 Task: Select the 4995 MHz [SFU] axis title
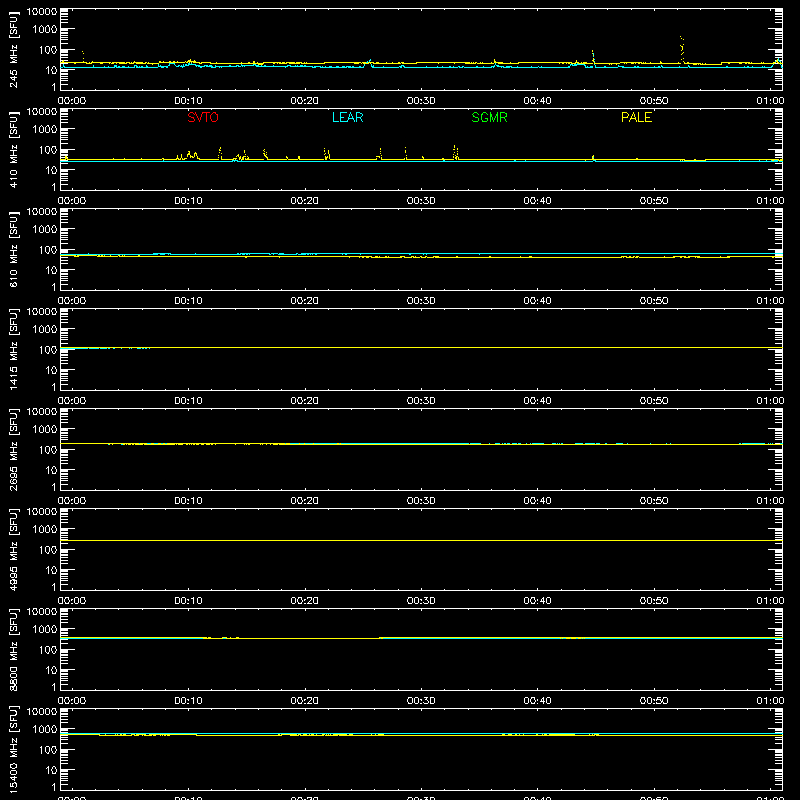pos(13,549)
